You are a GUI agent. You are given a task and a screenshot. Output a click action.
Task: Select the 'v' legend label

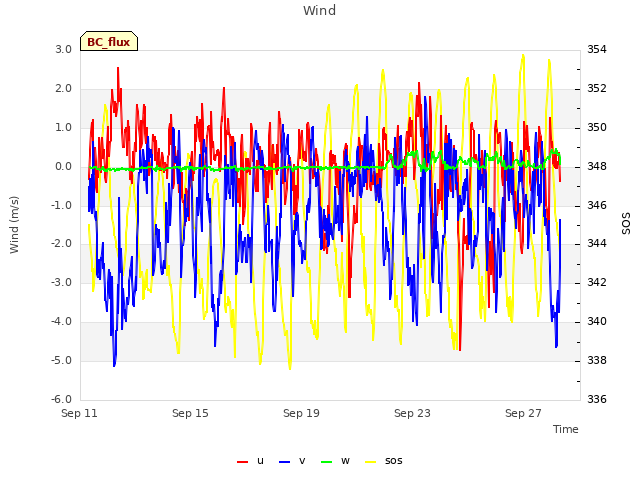pos(302,461)
